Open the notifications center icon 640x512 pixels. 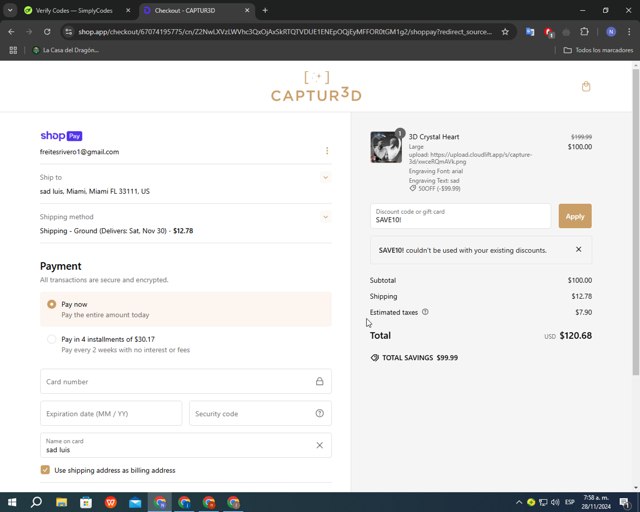pos(624,503)
